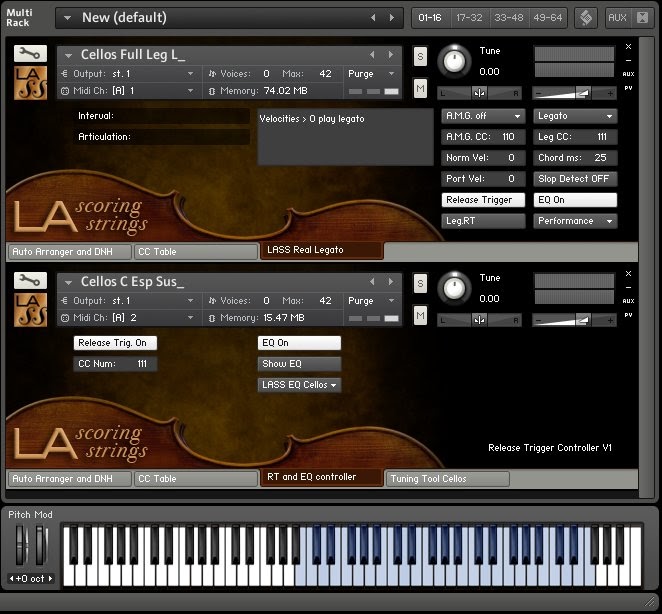The height and width of the screenshot is (614, 662).
Task: Click the CC Num 111 value field
Action: coord(115,364)
